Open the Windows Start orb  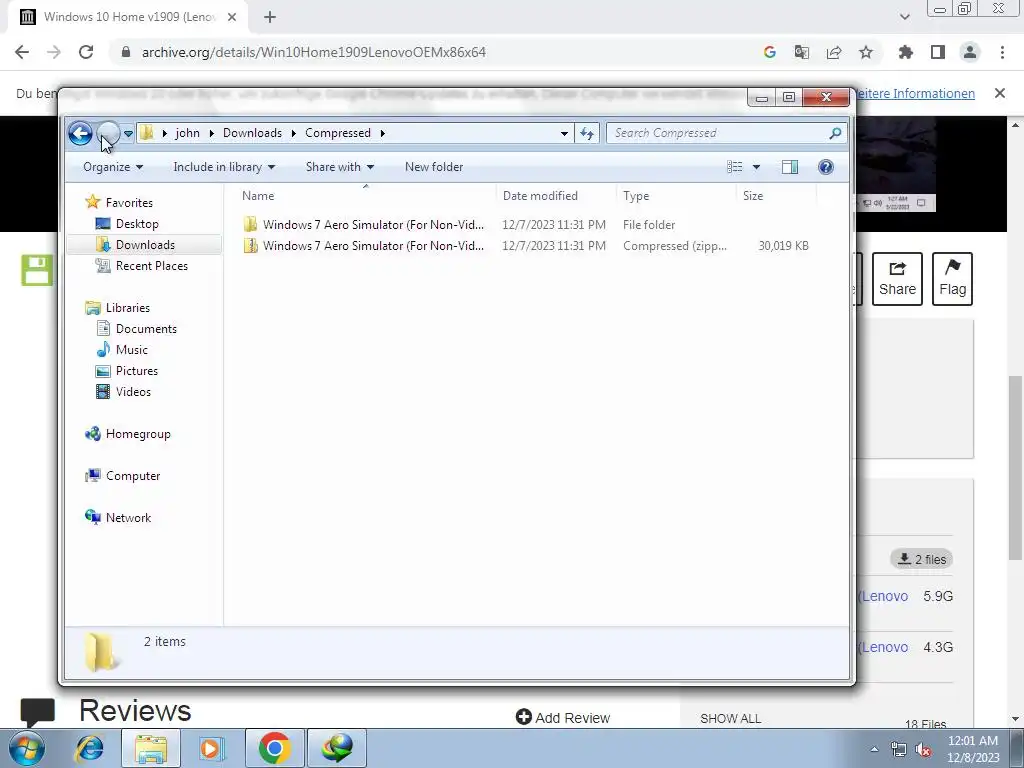click(x=27, y=748)
